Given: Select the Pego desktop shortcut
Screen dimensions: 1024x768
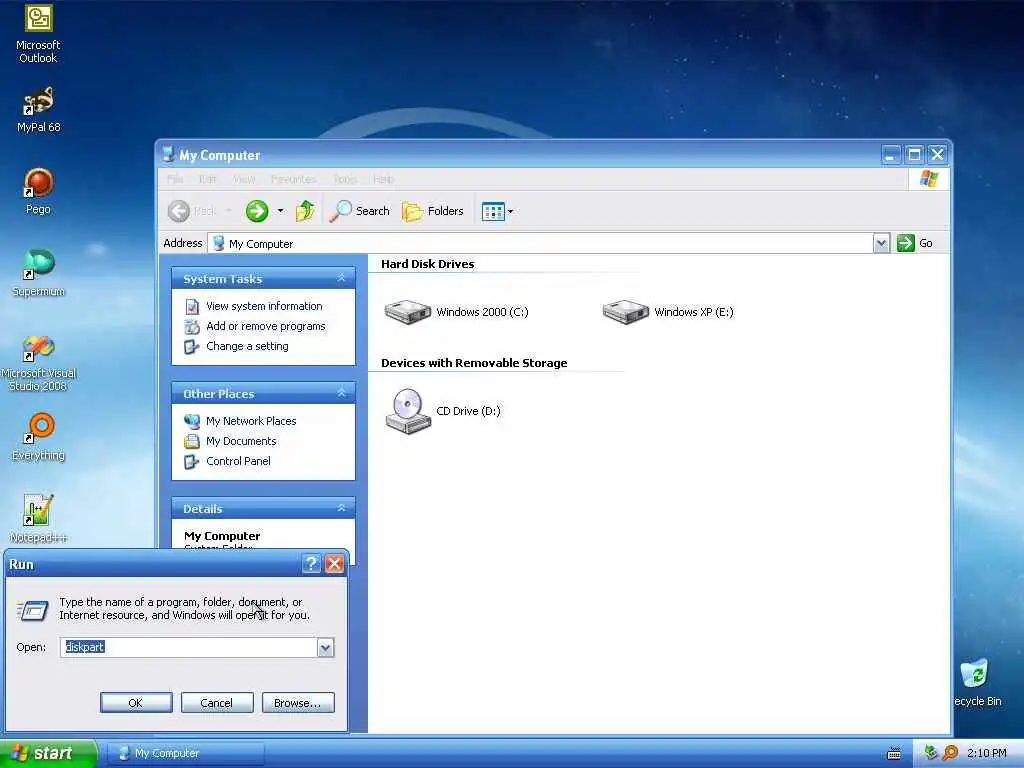Looking at the screenshot, I should (38, 191).
